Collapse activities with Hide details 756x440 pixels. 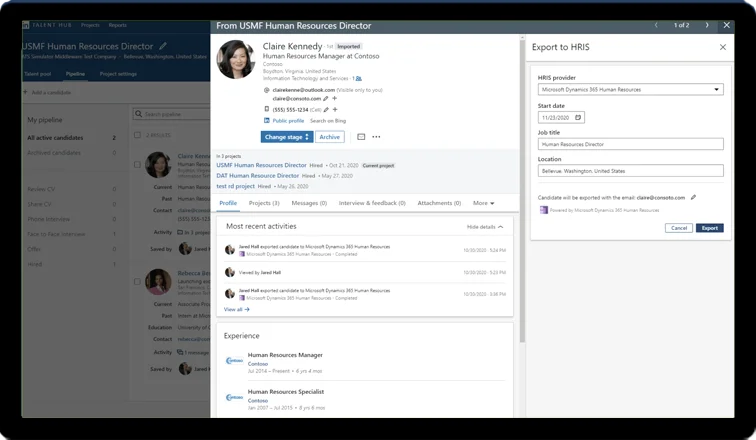[x=485, y=227]
